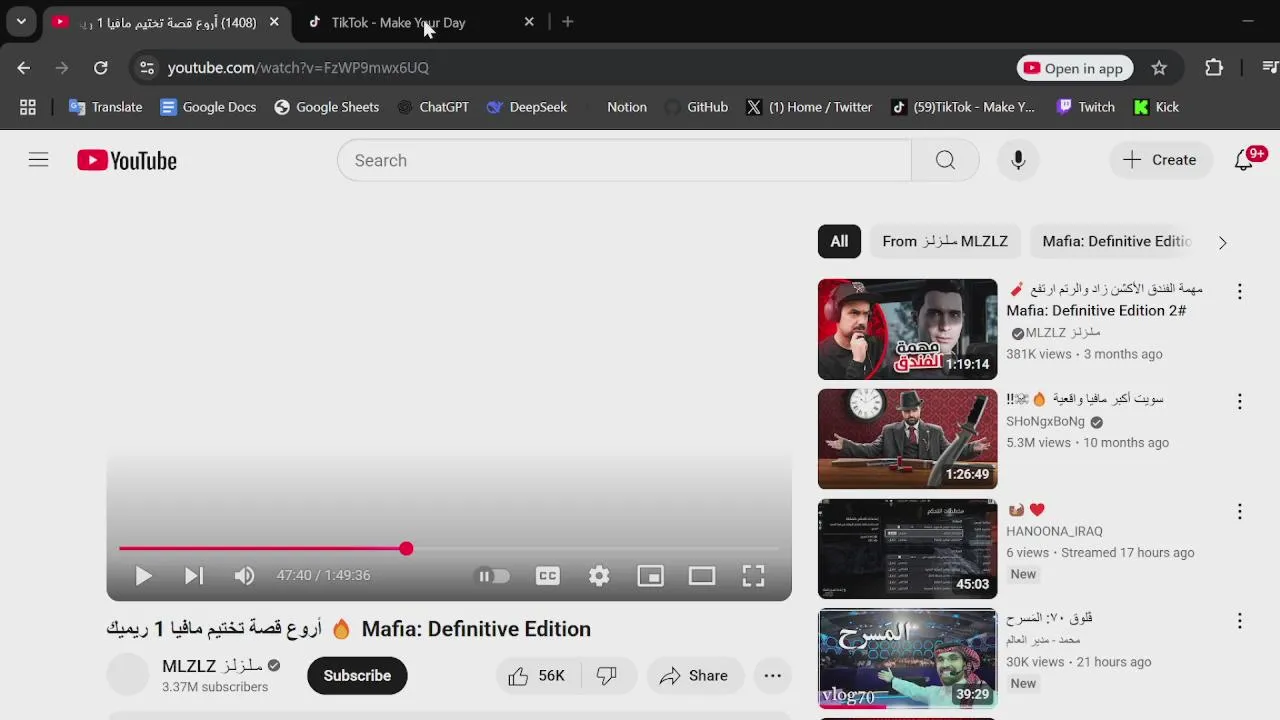
Task: Click the progress bar scrubber handle
Action: click(406, 548)
